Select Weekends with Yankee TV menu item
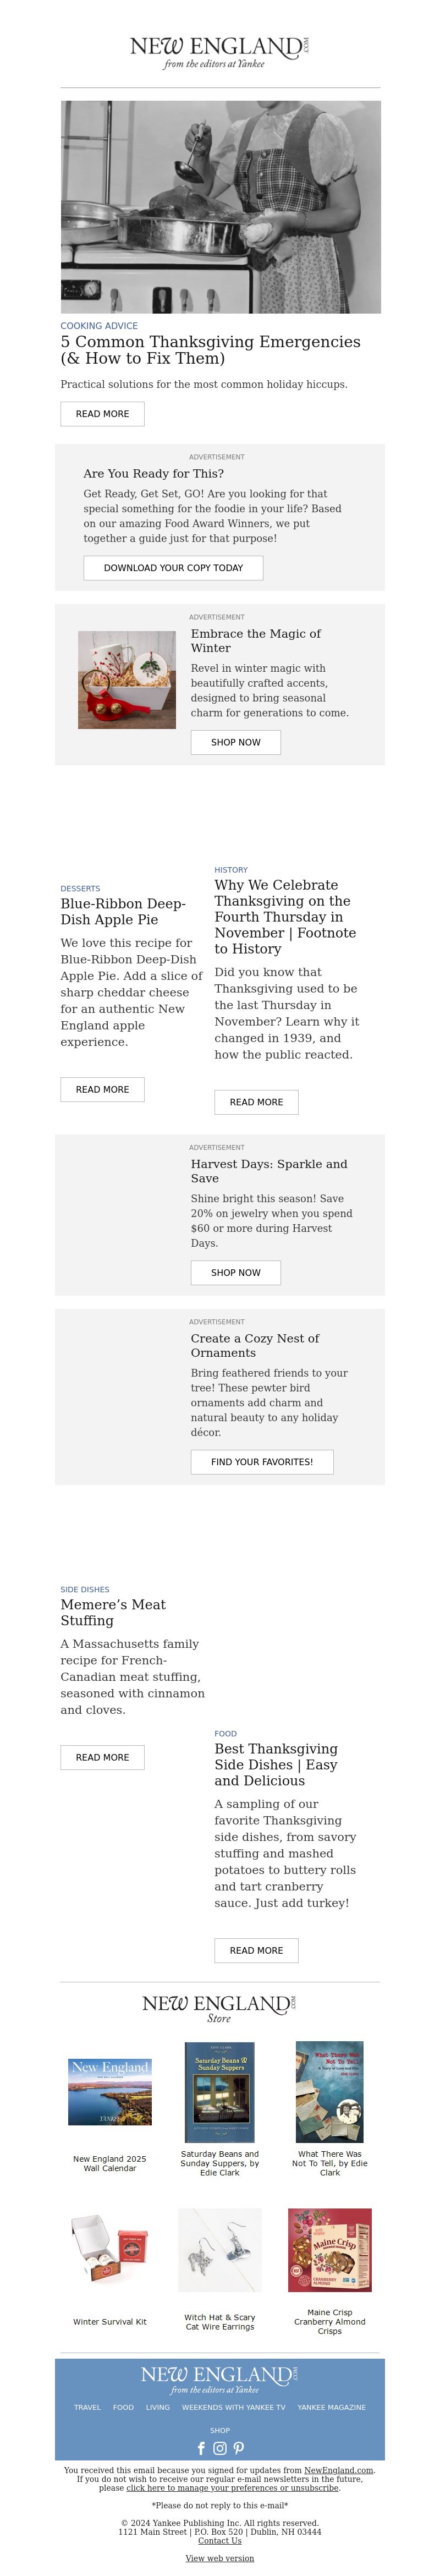440x2576 pixels. [233, 2407]
